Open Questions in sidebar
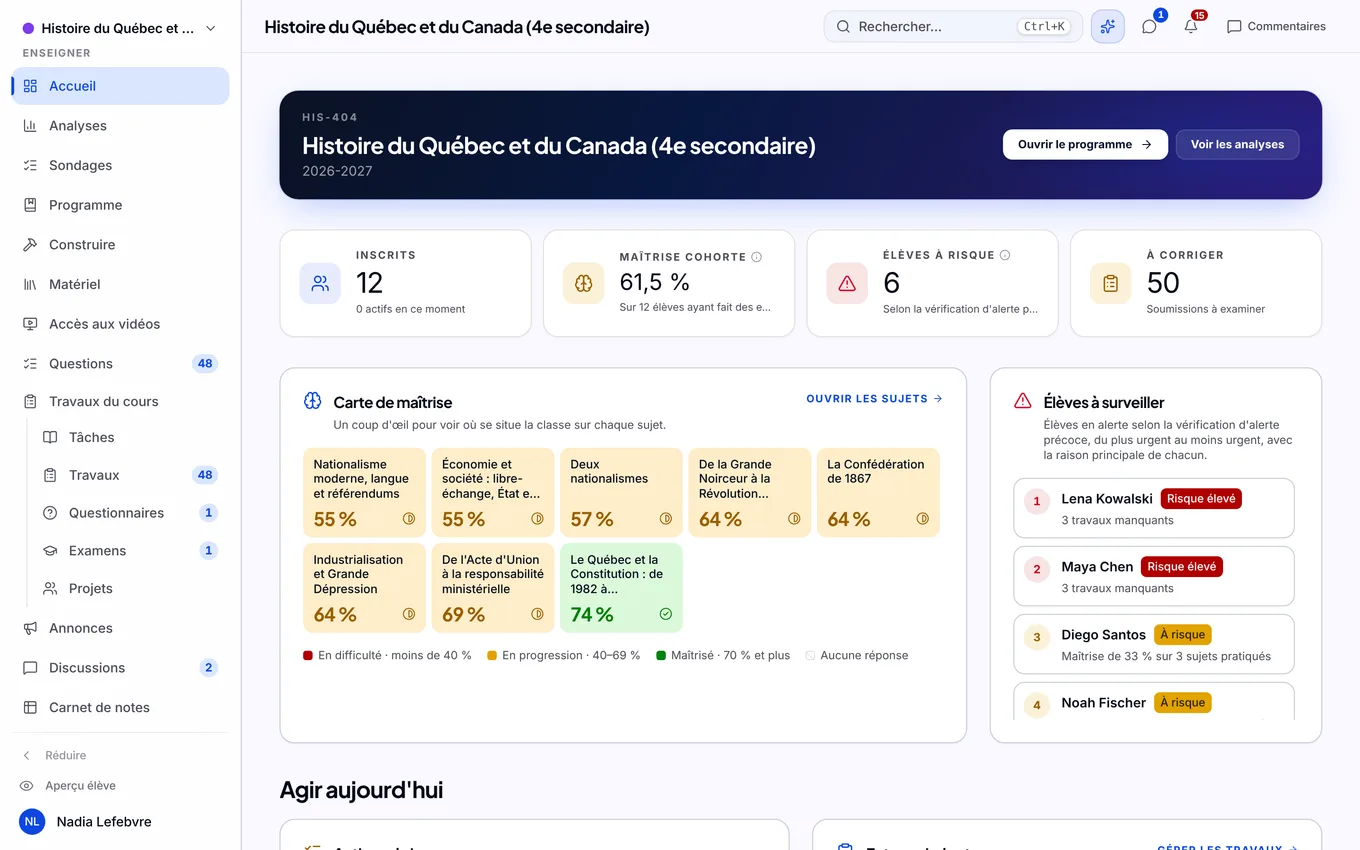 120,364
